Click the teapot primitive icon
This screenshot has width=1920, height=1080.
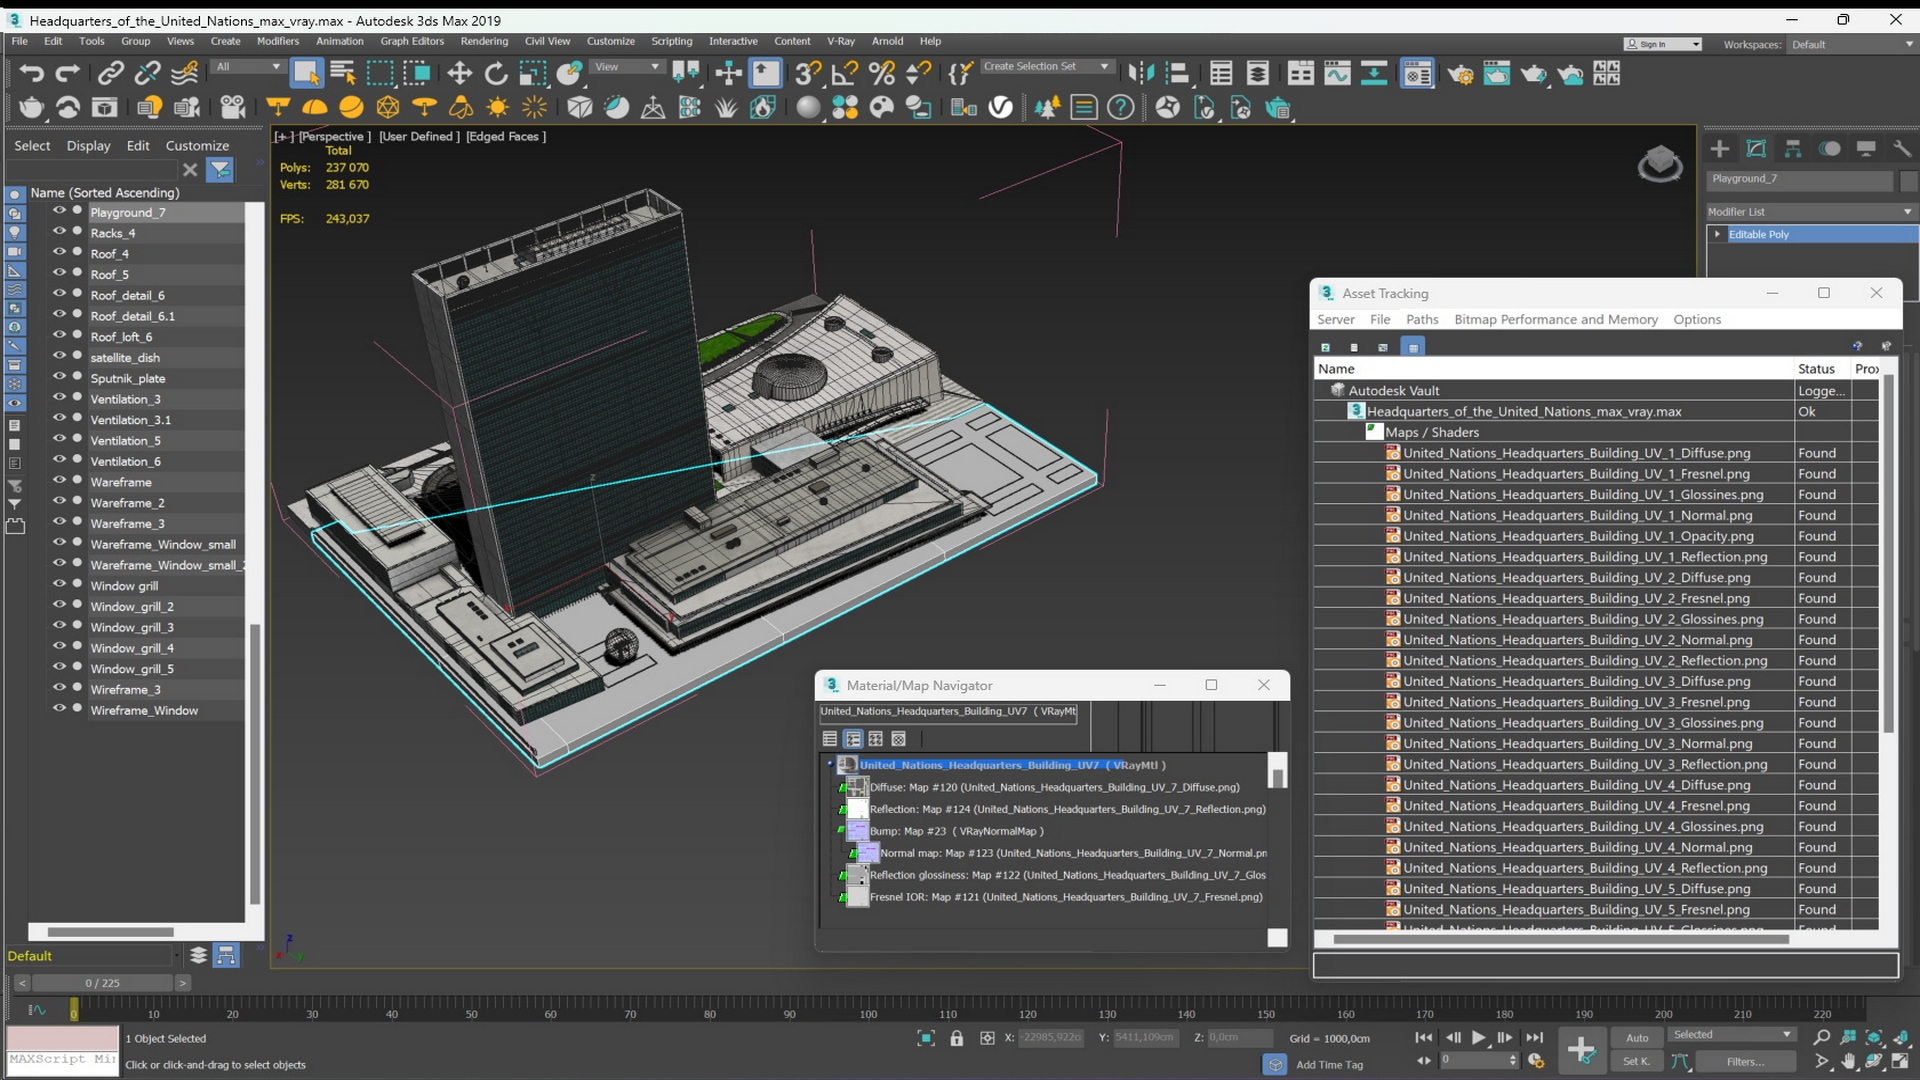click(31, 107)
